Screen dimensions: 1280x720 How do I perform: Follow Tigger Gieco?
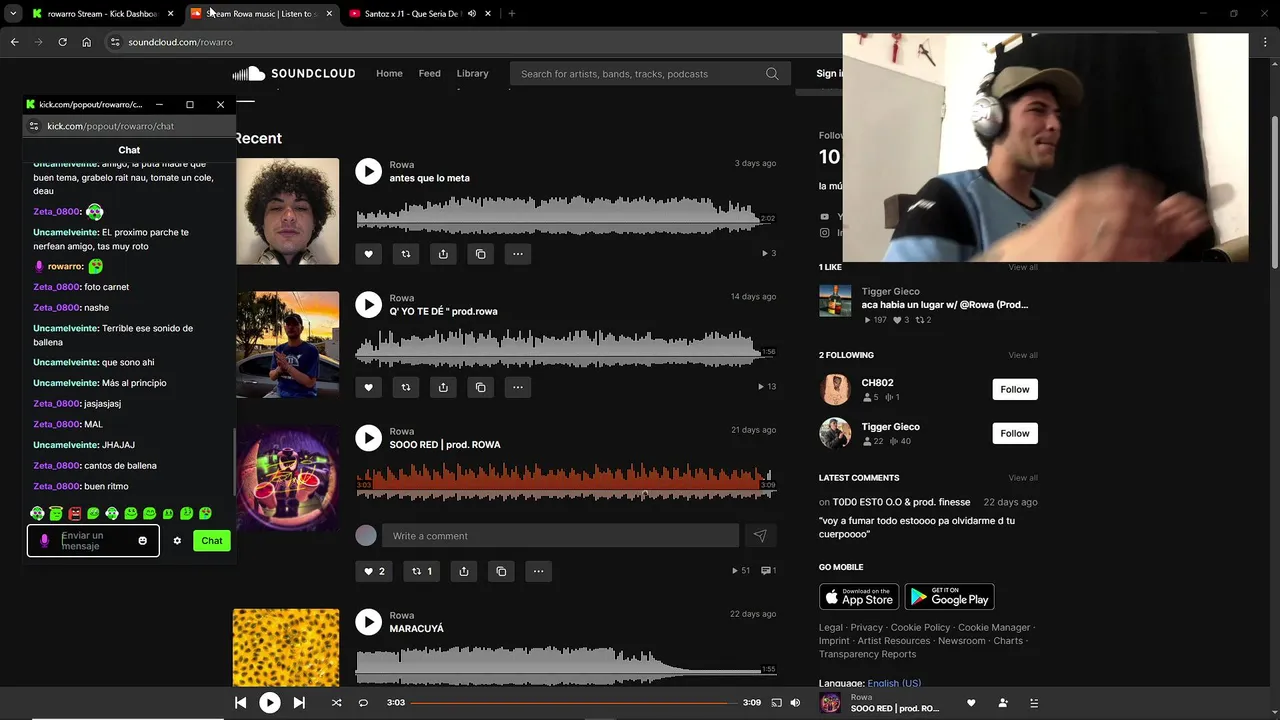click(x=1015, y=433)
